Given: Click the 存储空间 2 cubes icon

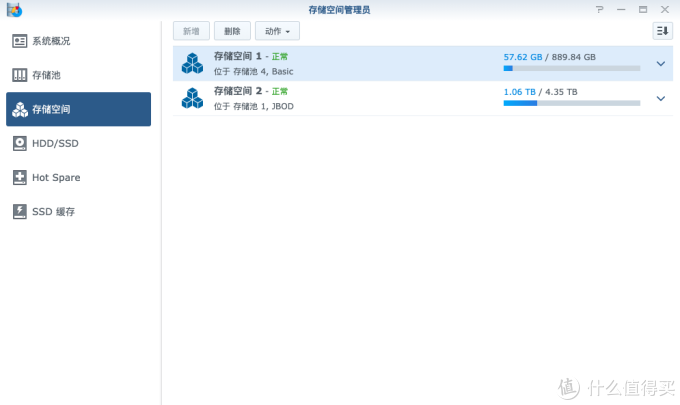Looking at the screenshot, I should (192, 98).
